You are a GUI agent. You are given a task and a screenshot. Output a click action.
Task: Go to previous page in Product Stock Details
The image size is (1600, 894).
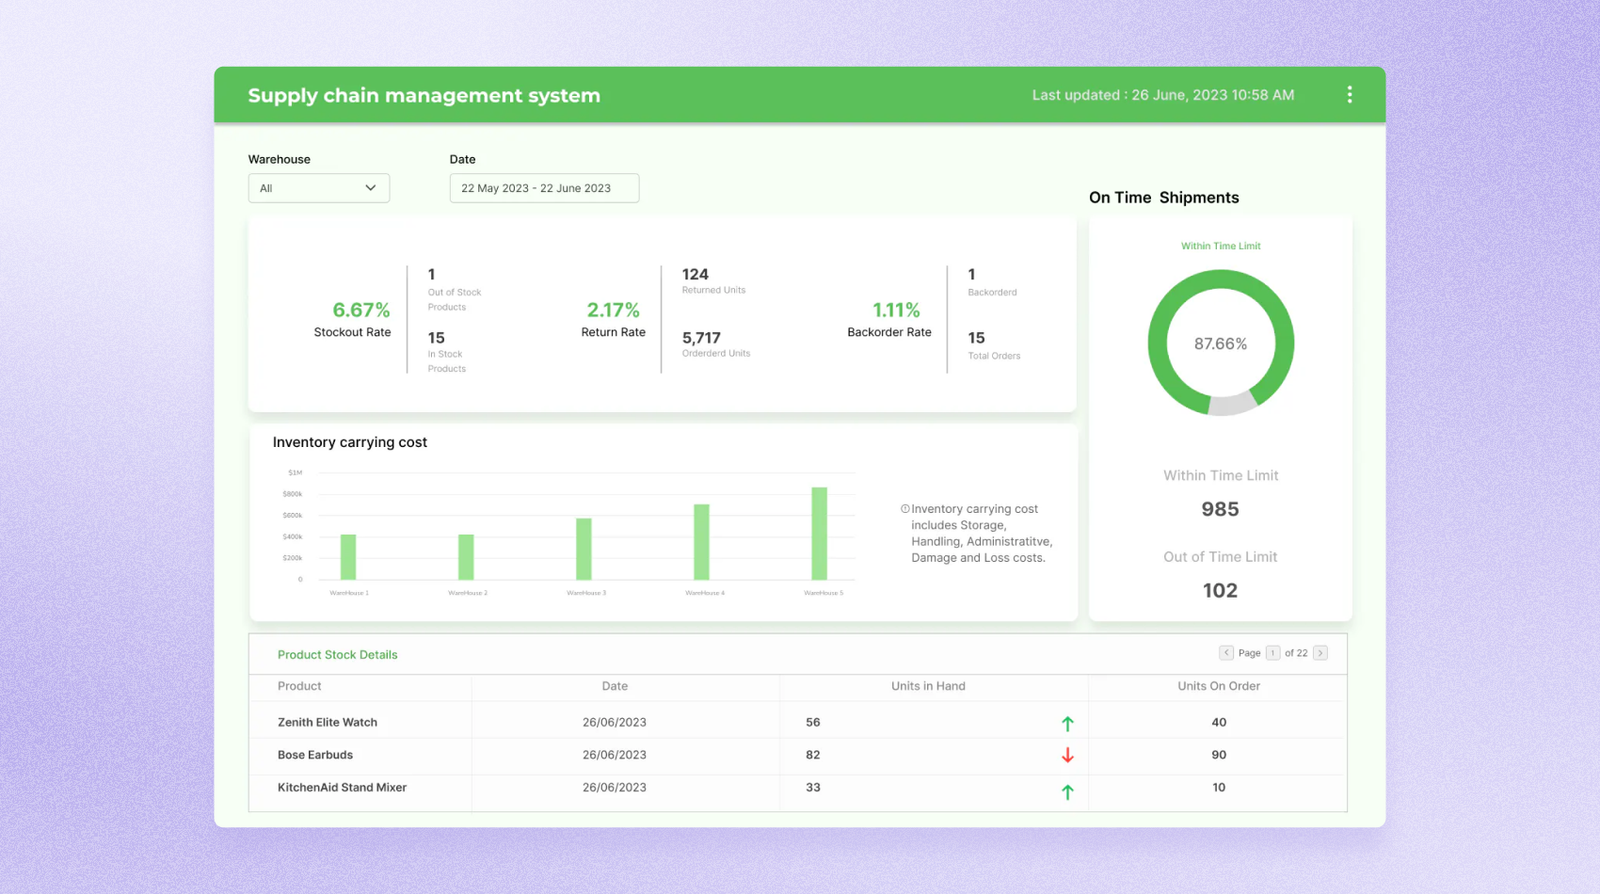pyautogui.click(x=1226, y=653)
